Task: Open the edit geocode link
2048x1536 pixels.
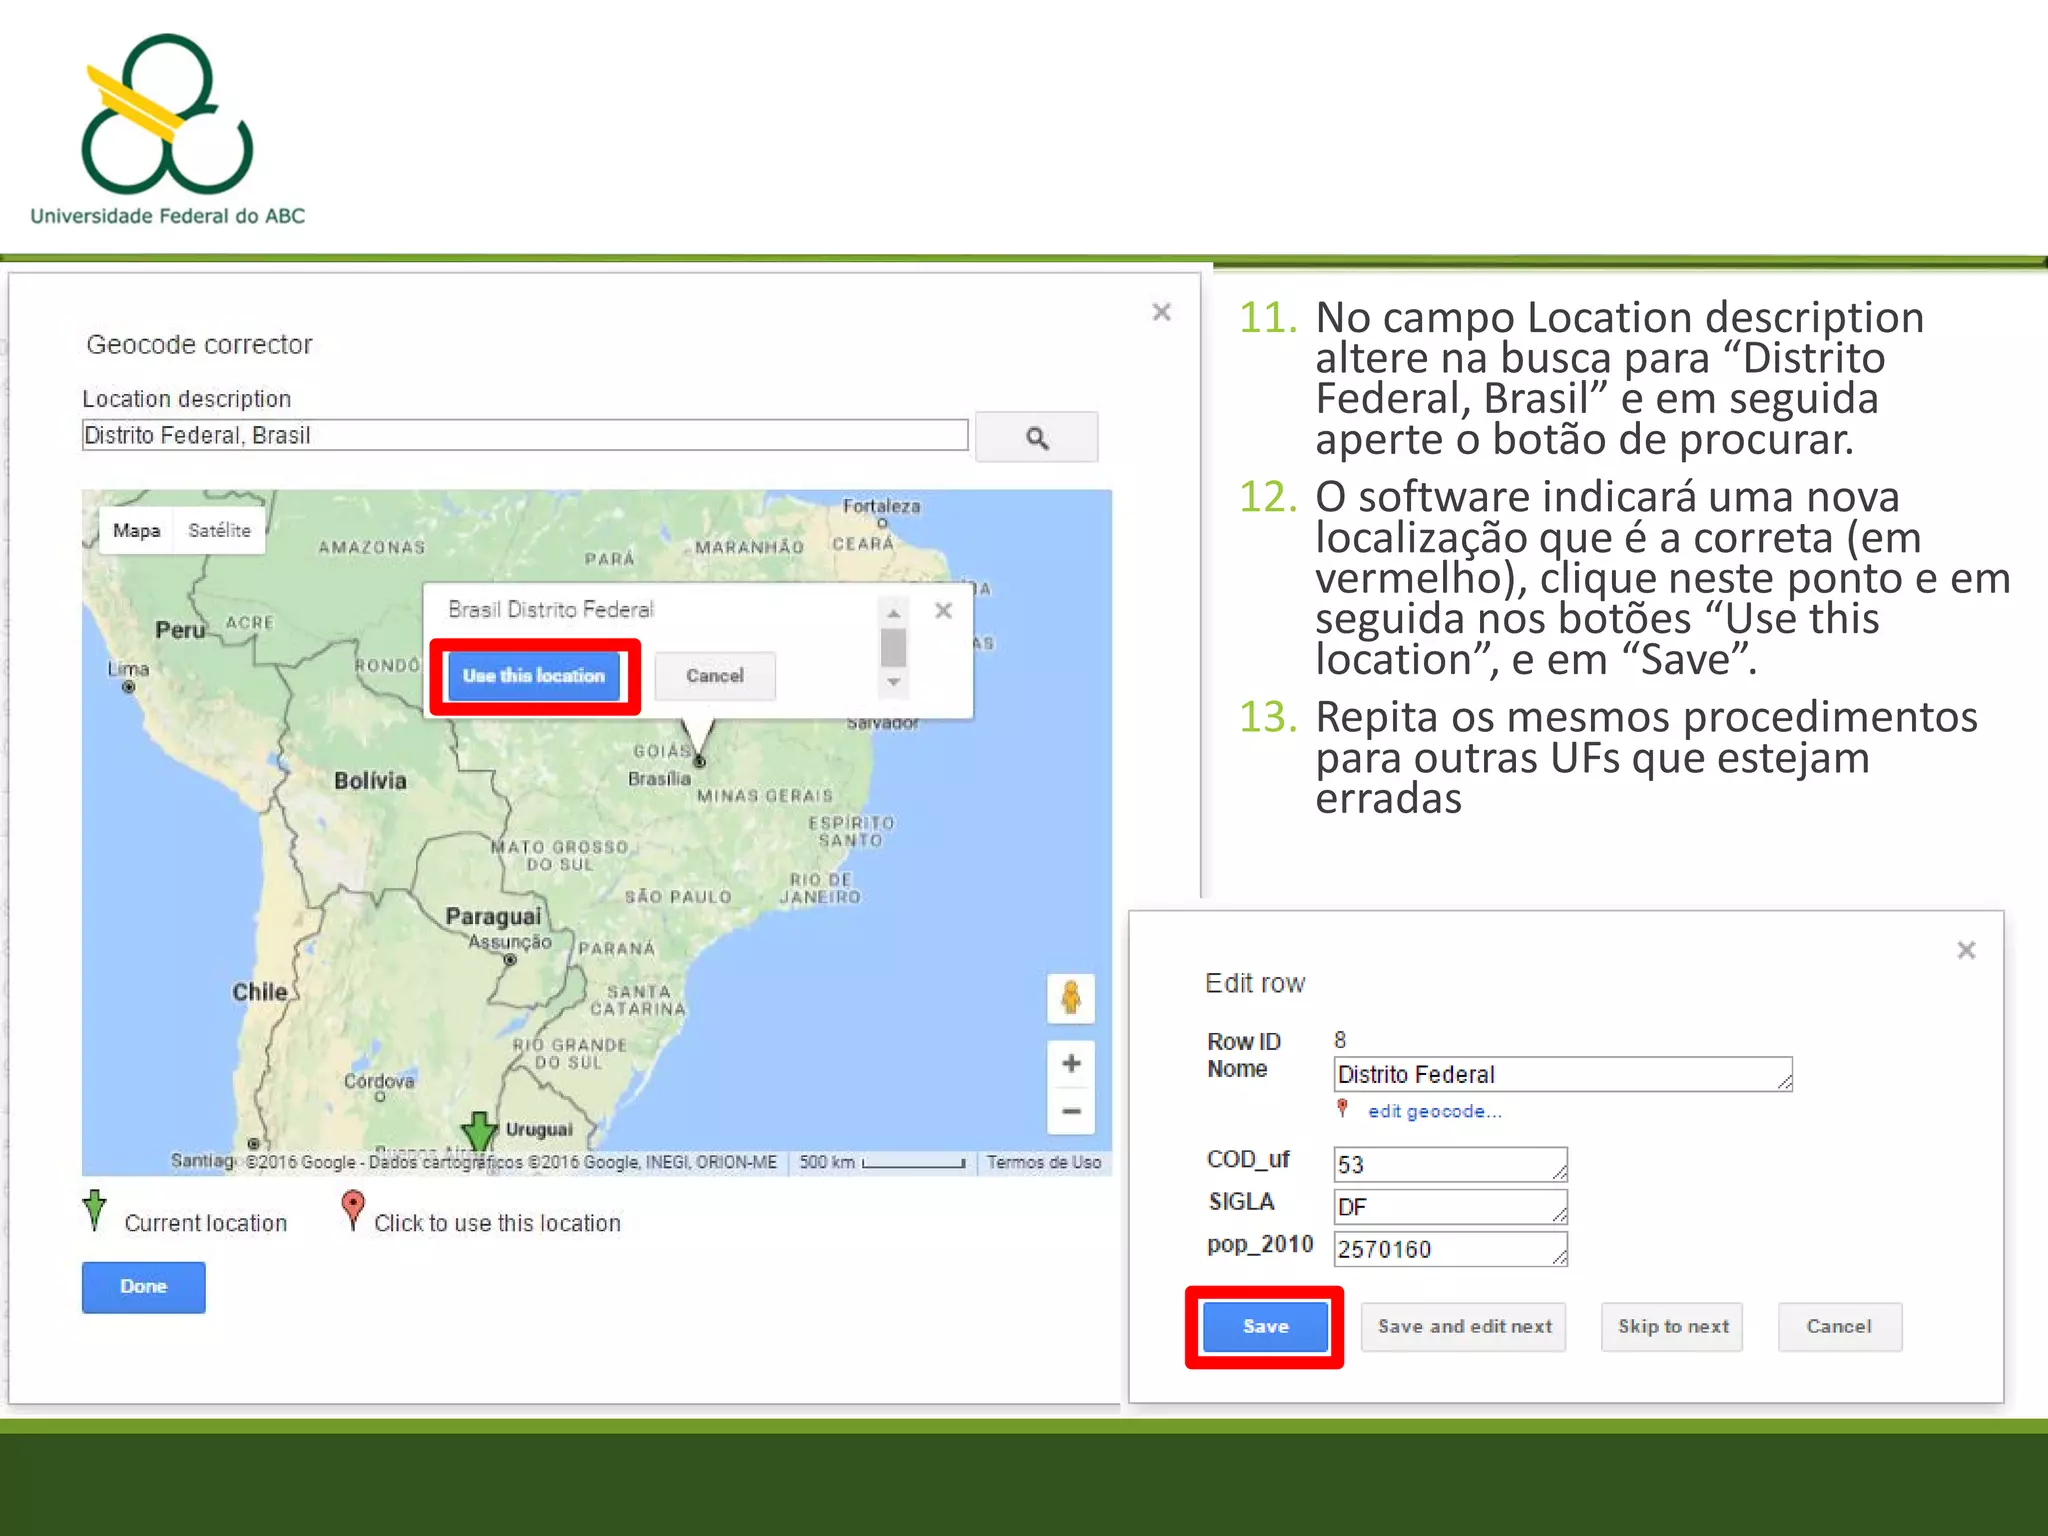Action: [1434, 1111]
